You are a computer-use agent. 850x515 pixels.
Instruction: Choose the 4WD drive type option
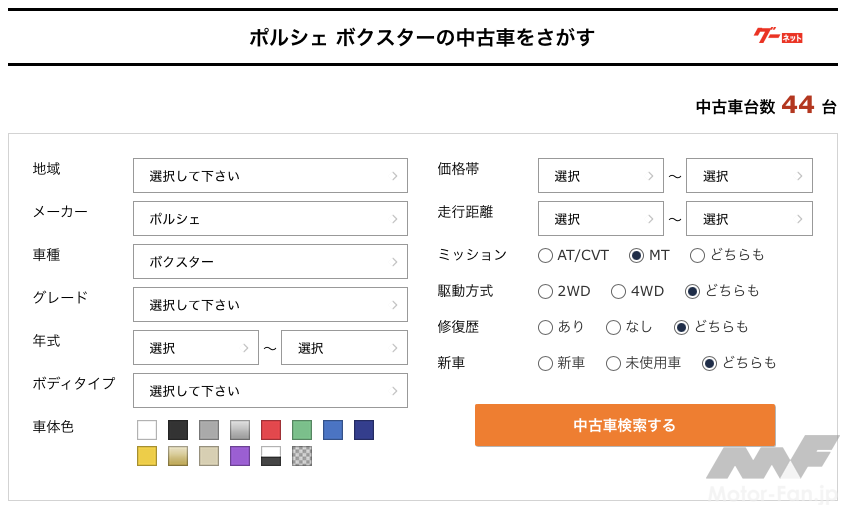click(618, 291)
